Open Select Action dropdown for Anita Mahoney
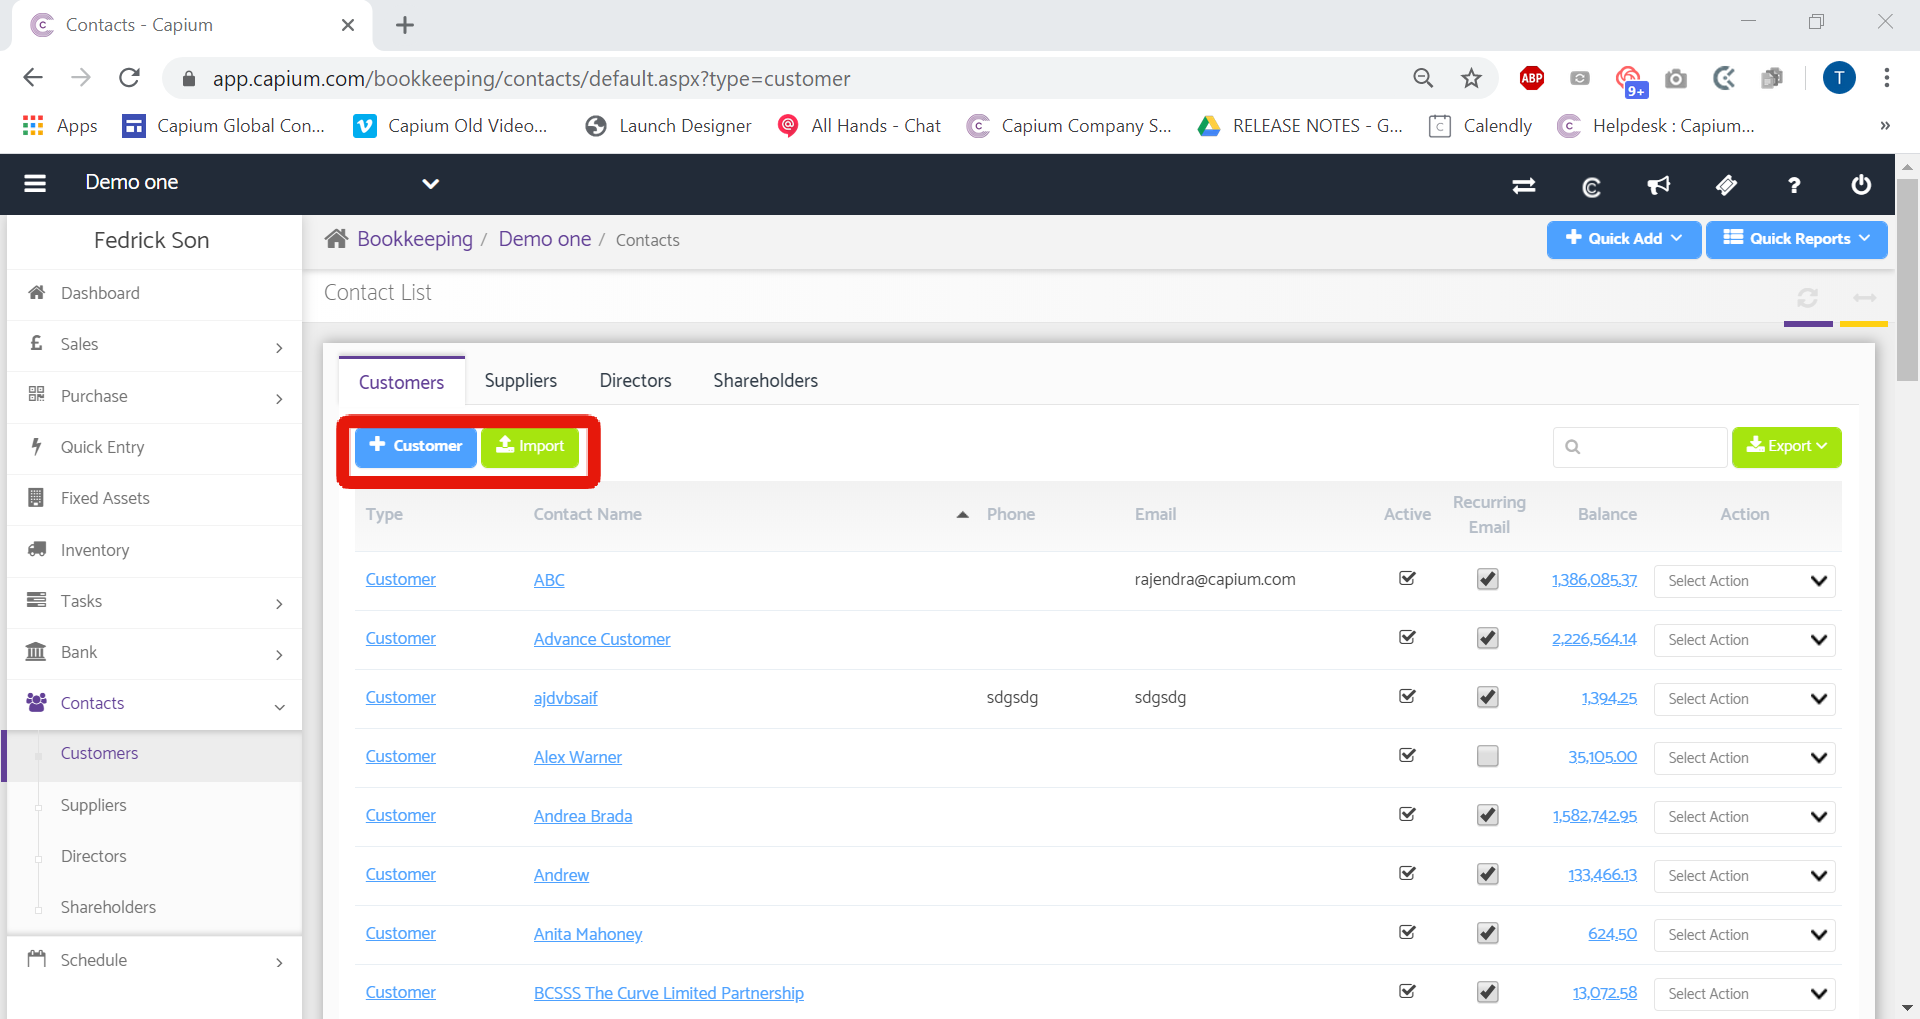1920x1019 pixels. (x=1744, y=935)
